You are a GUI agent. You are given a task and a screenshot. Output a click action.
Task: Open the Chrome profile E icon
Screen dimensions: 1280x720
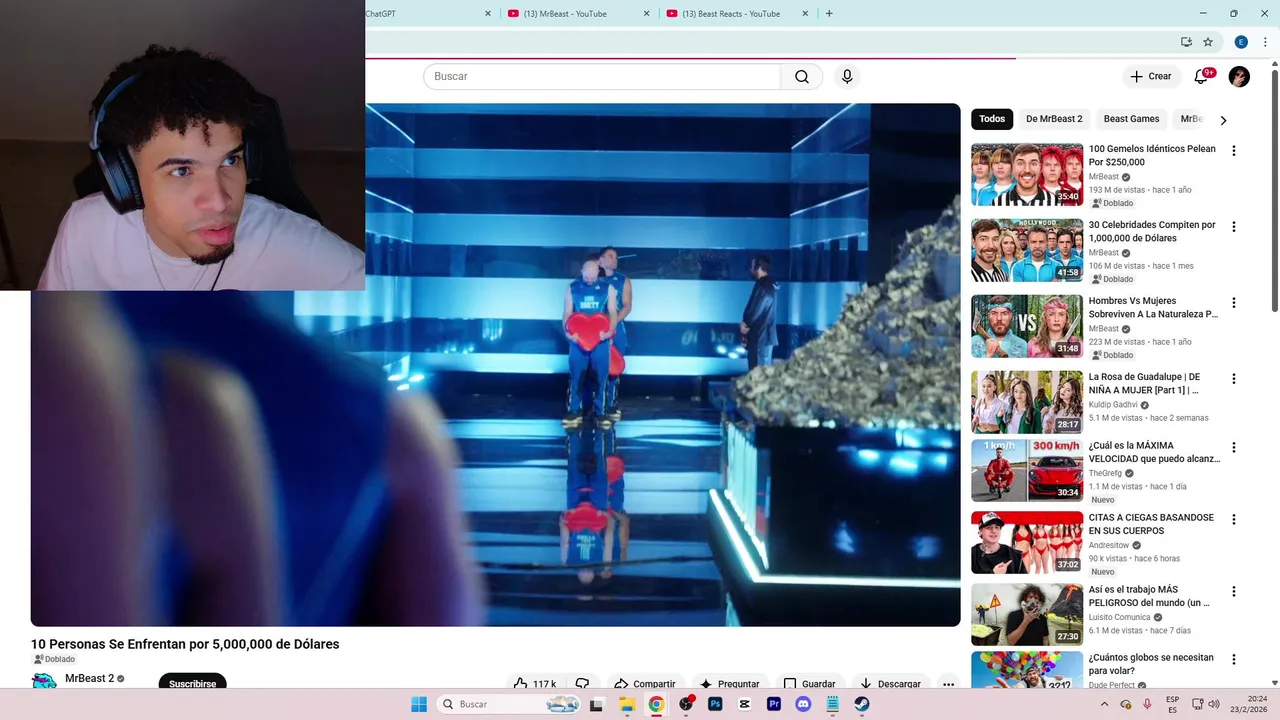[1241, 42]
